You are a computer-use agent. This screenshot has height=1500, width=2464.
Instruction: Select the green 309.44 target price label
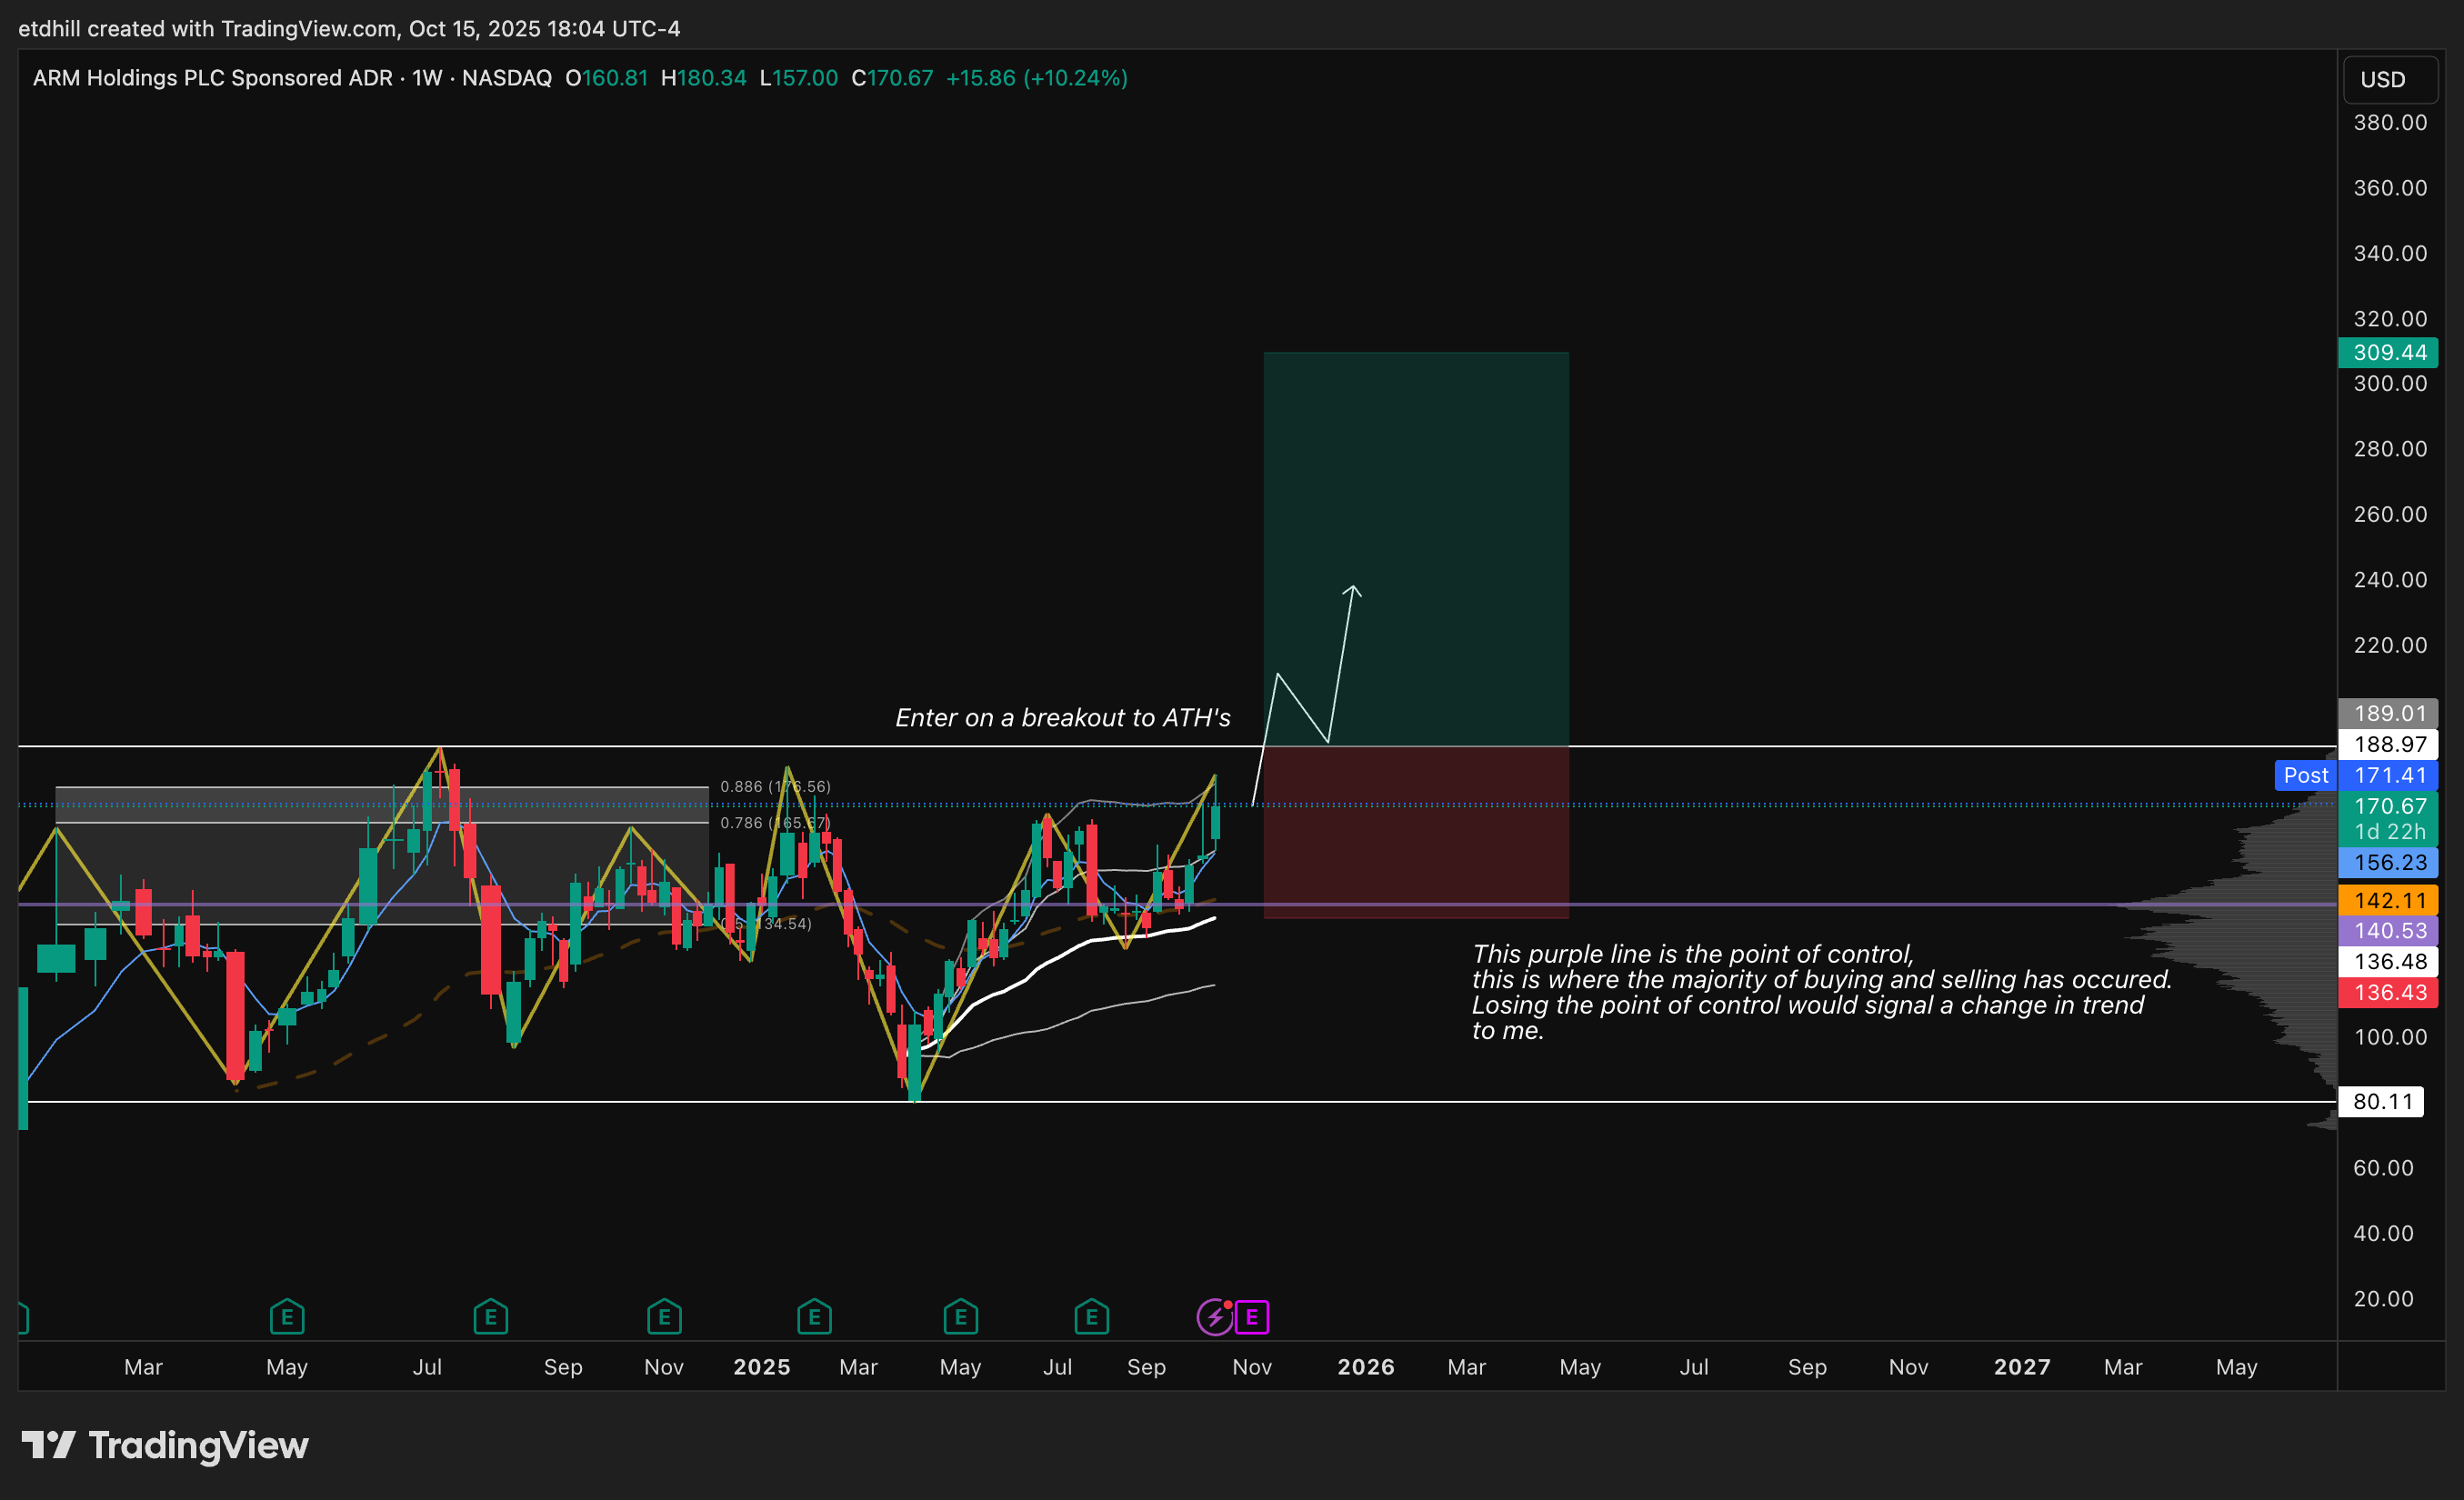click(x=2388, y=352)
